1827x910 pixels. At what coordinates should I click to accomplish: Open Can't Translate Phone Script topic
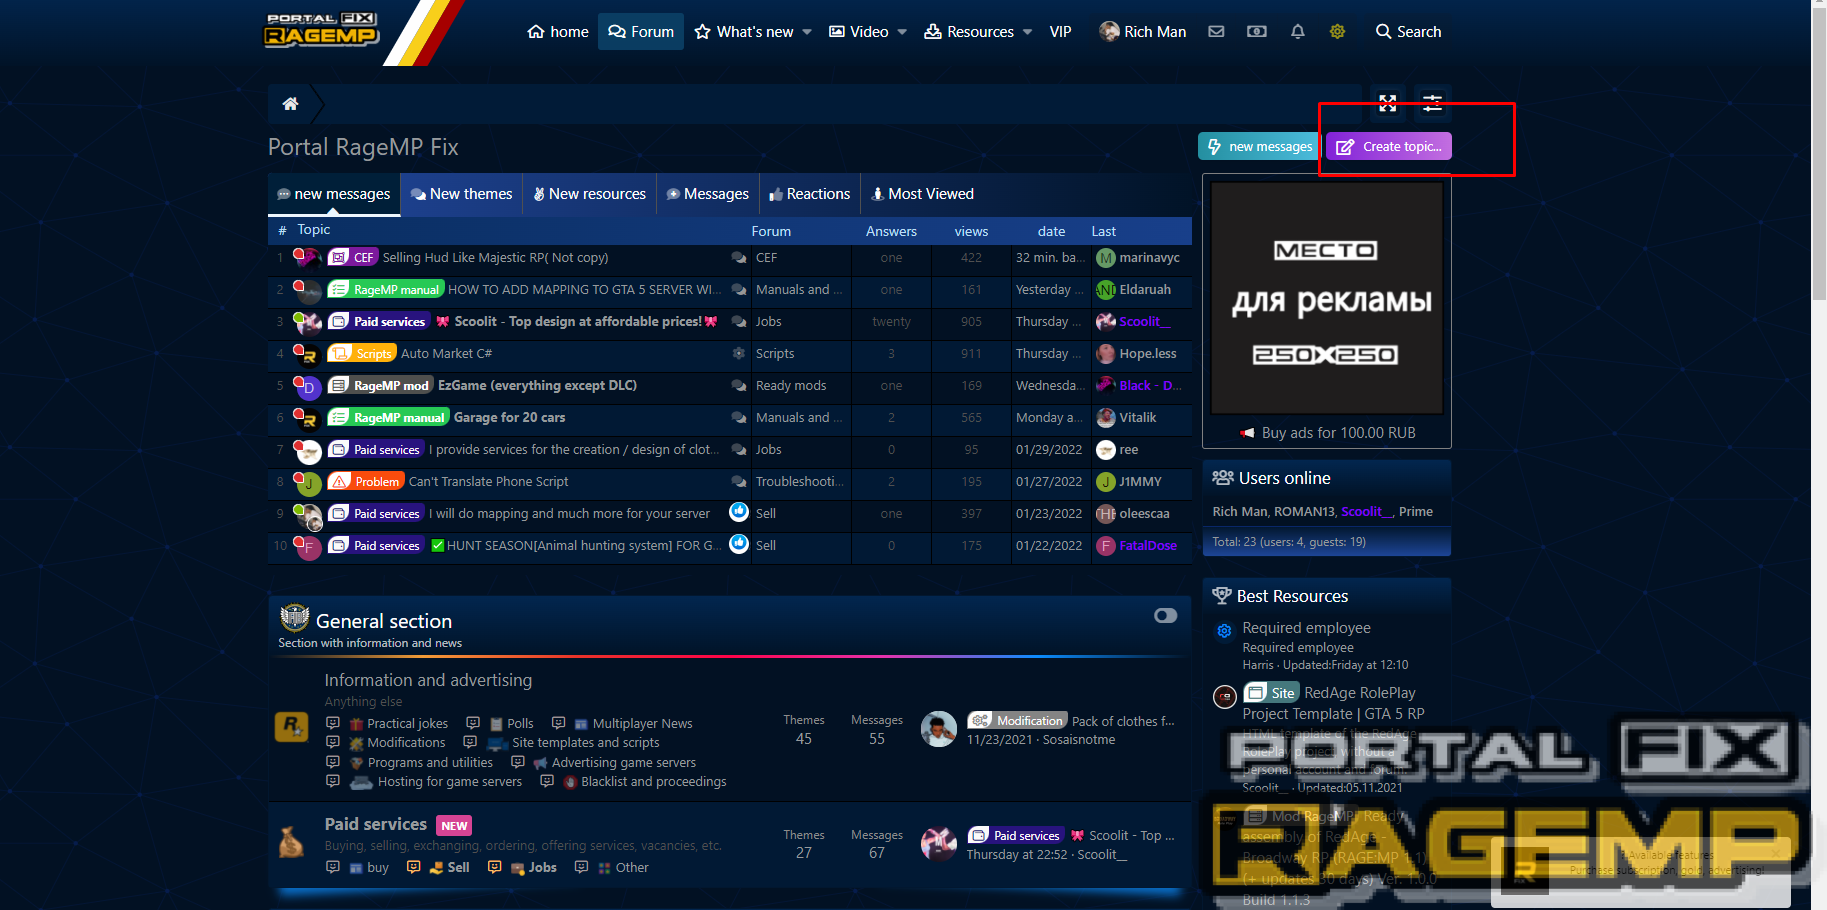point(488,482)
